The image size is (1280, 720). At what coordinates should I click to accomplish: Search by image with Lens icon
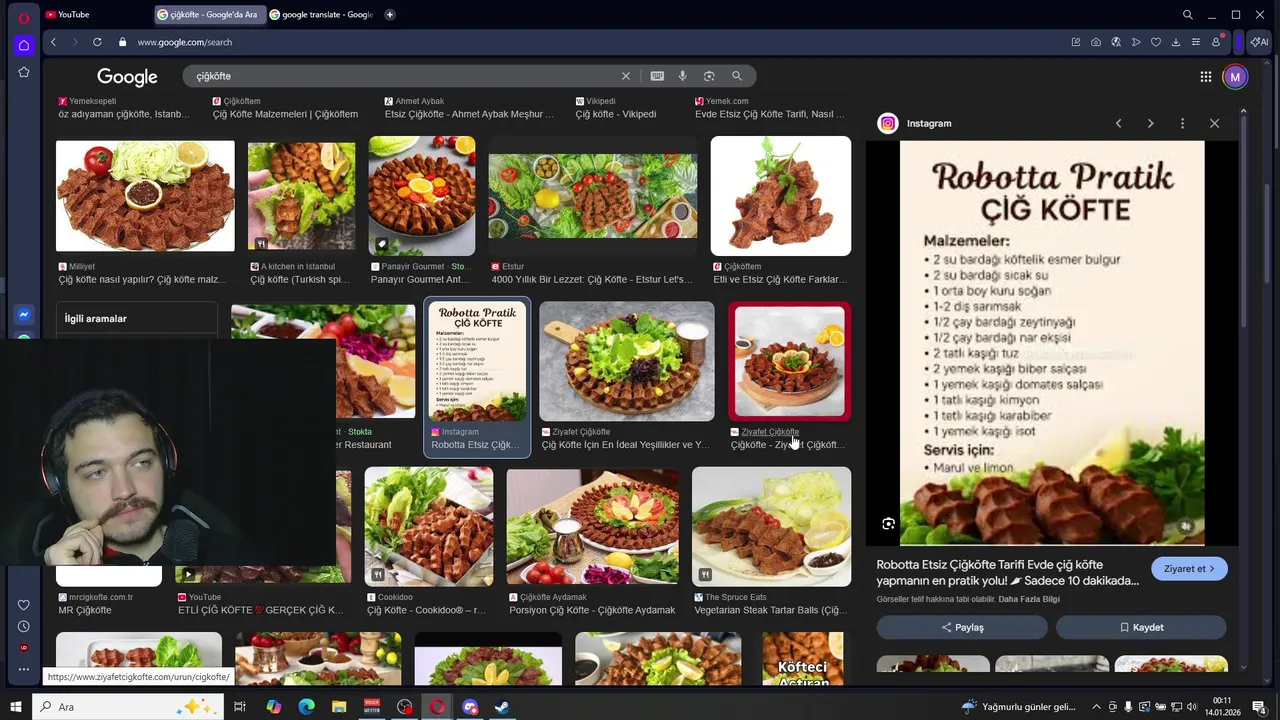tap(709, 76)
